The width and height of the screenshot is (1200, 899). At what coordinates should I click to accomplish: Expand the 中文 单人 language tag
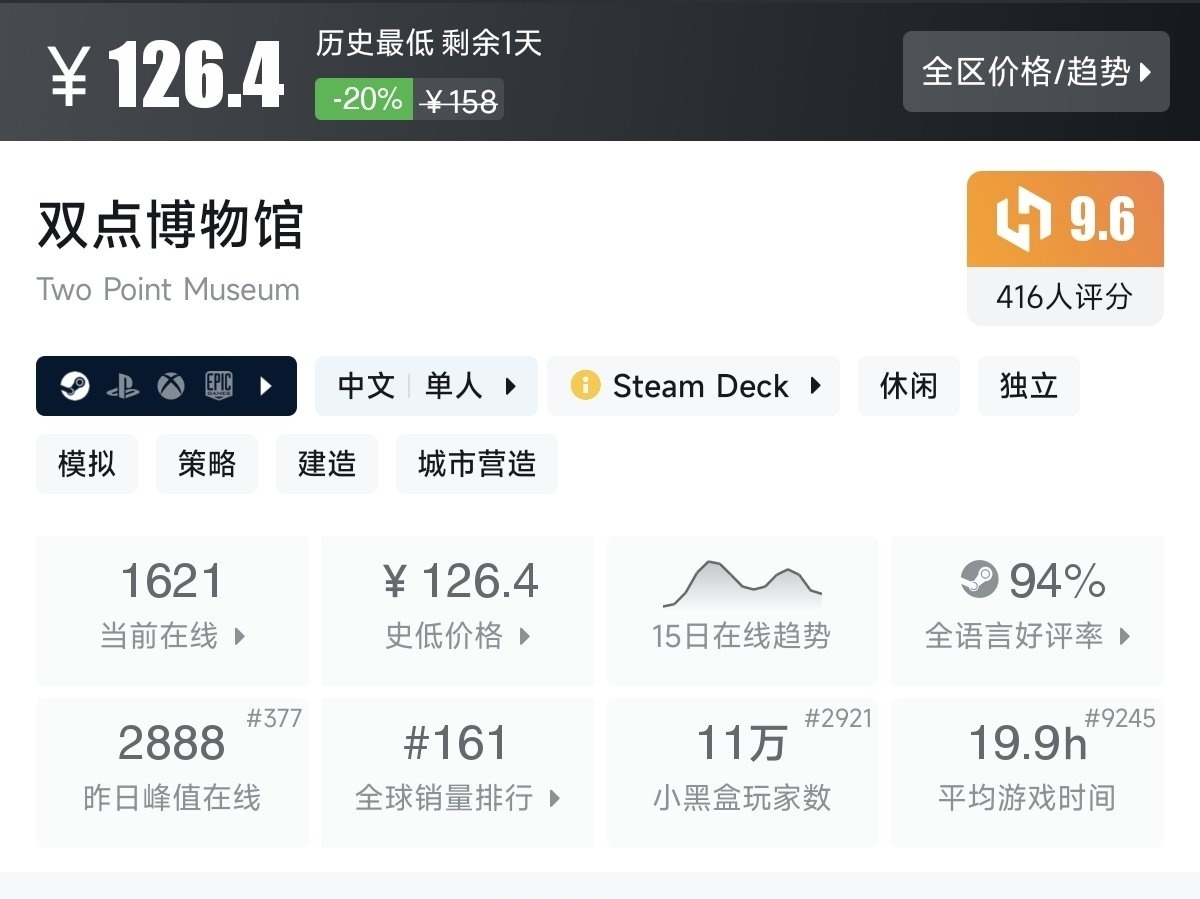(x=426, y=386)
